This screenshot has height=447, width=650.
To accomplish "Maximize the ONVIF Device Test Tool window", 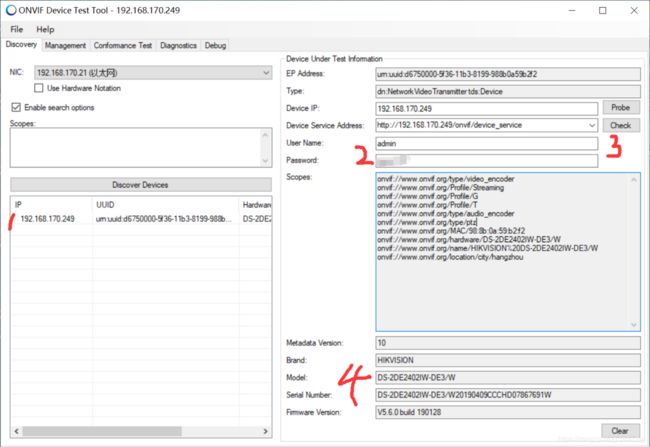I will [603, 10].
